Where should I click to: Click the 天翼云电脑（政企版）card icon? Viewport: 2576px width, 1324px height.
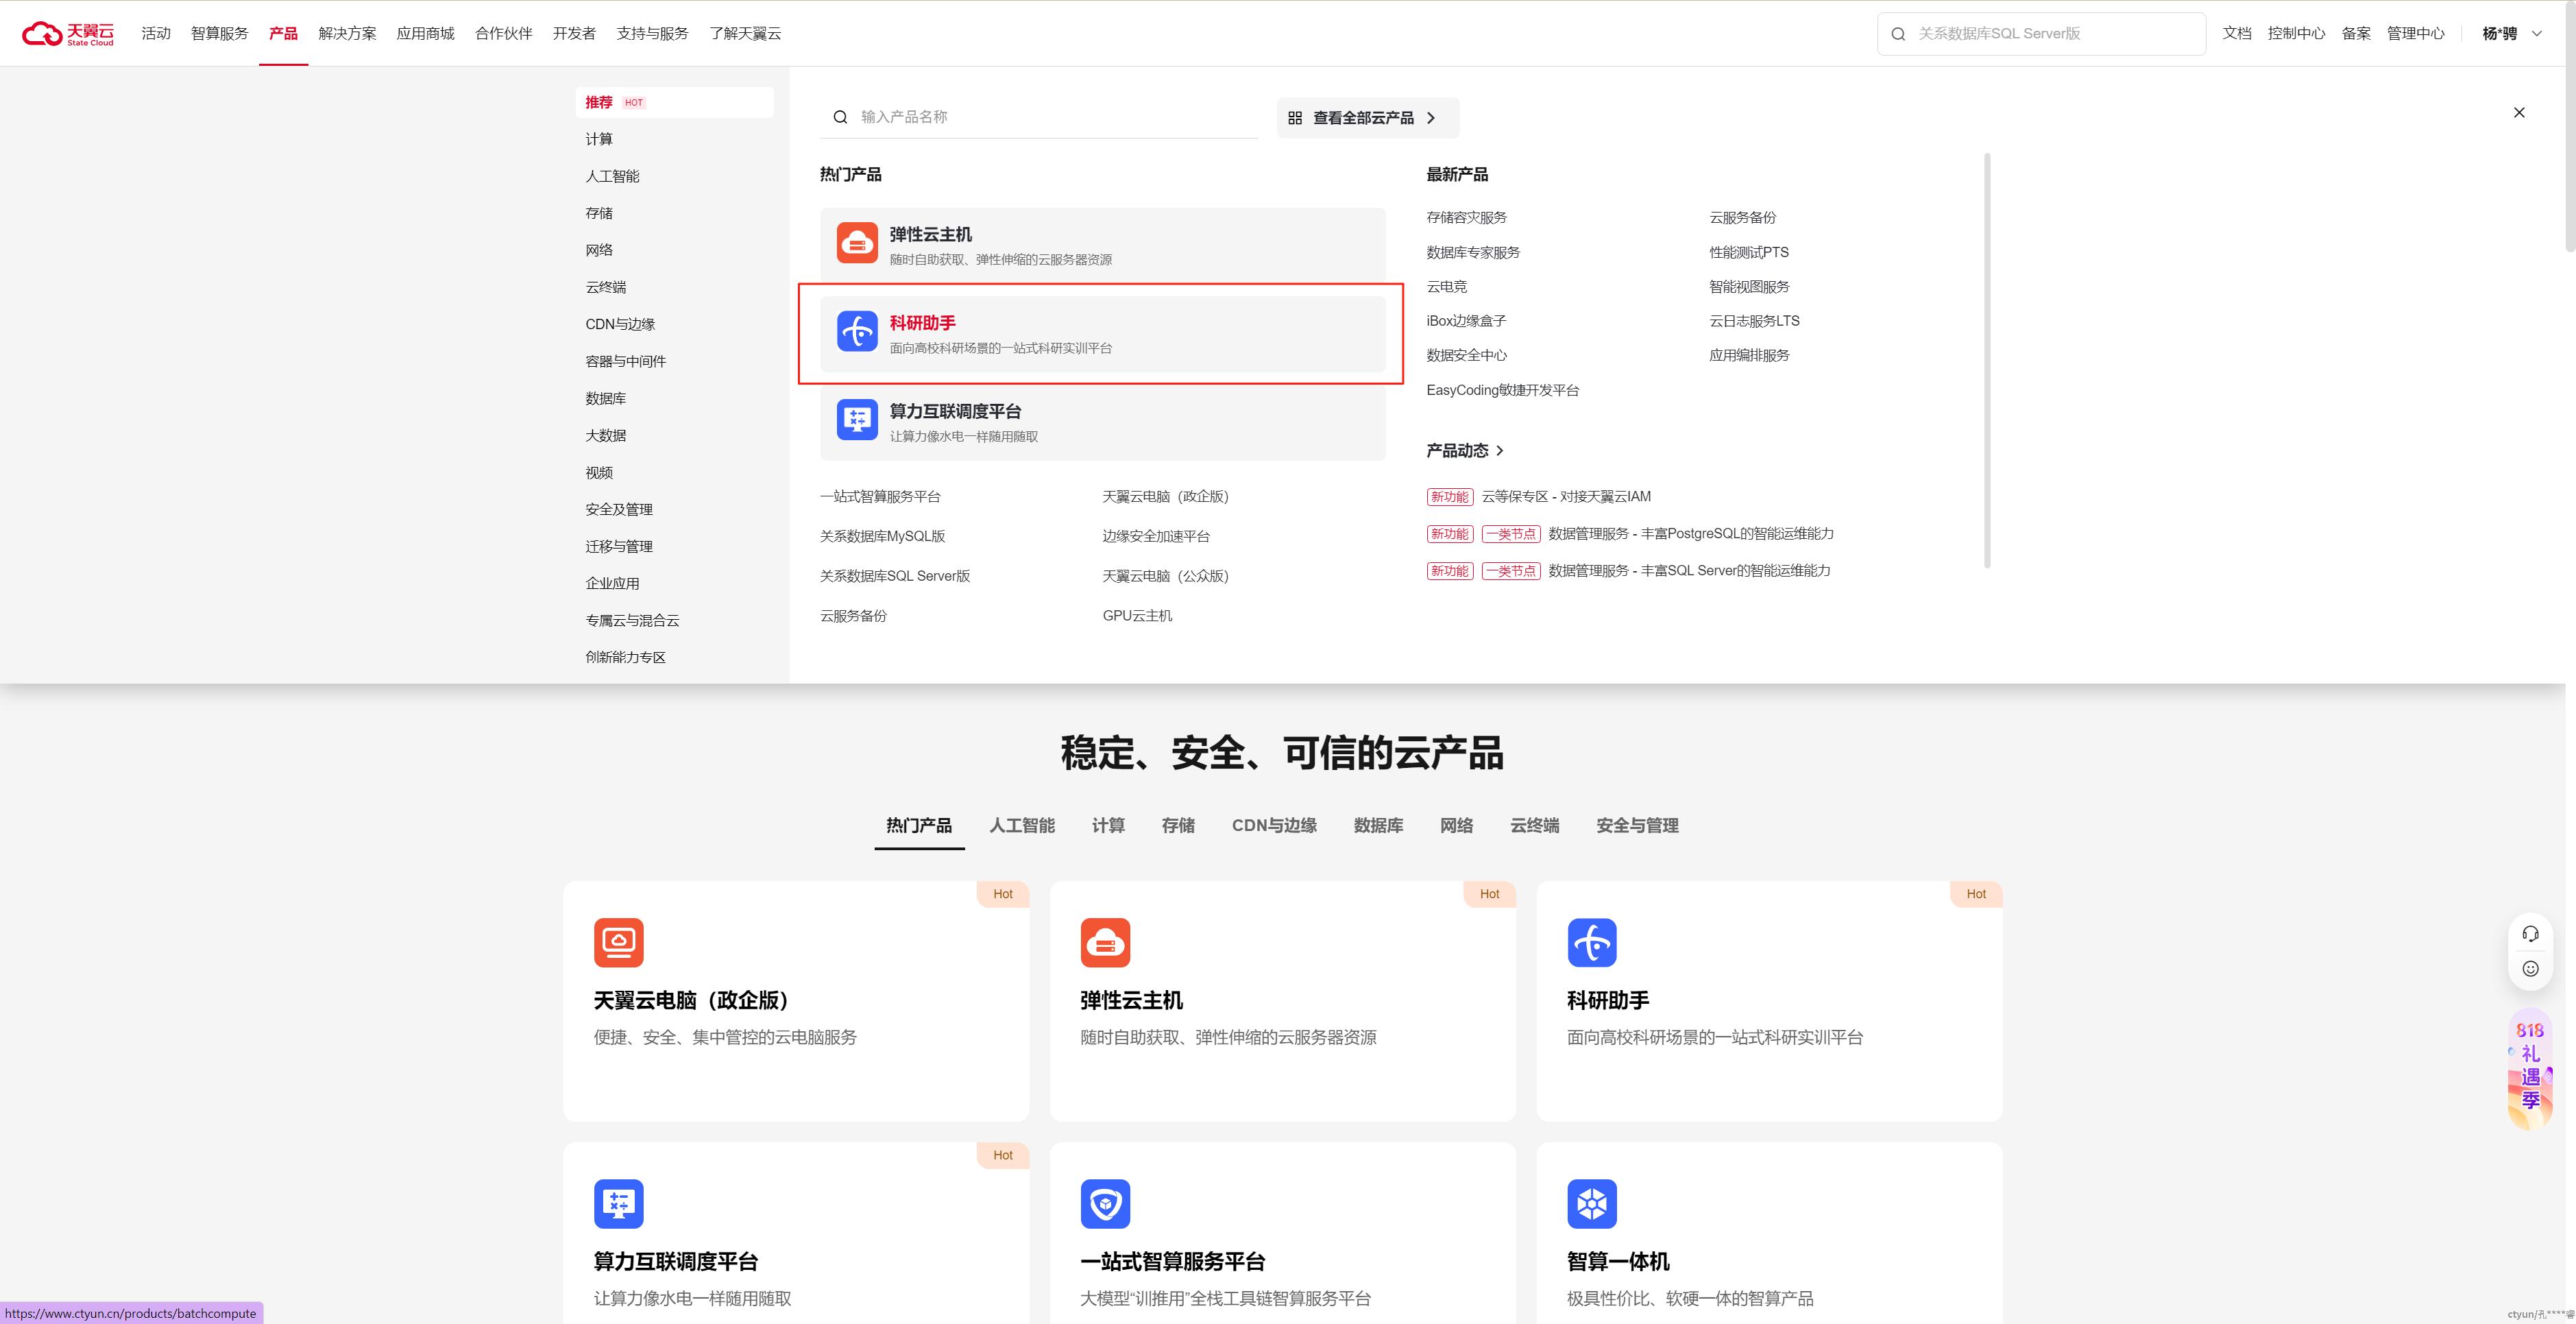pos(618,942)
